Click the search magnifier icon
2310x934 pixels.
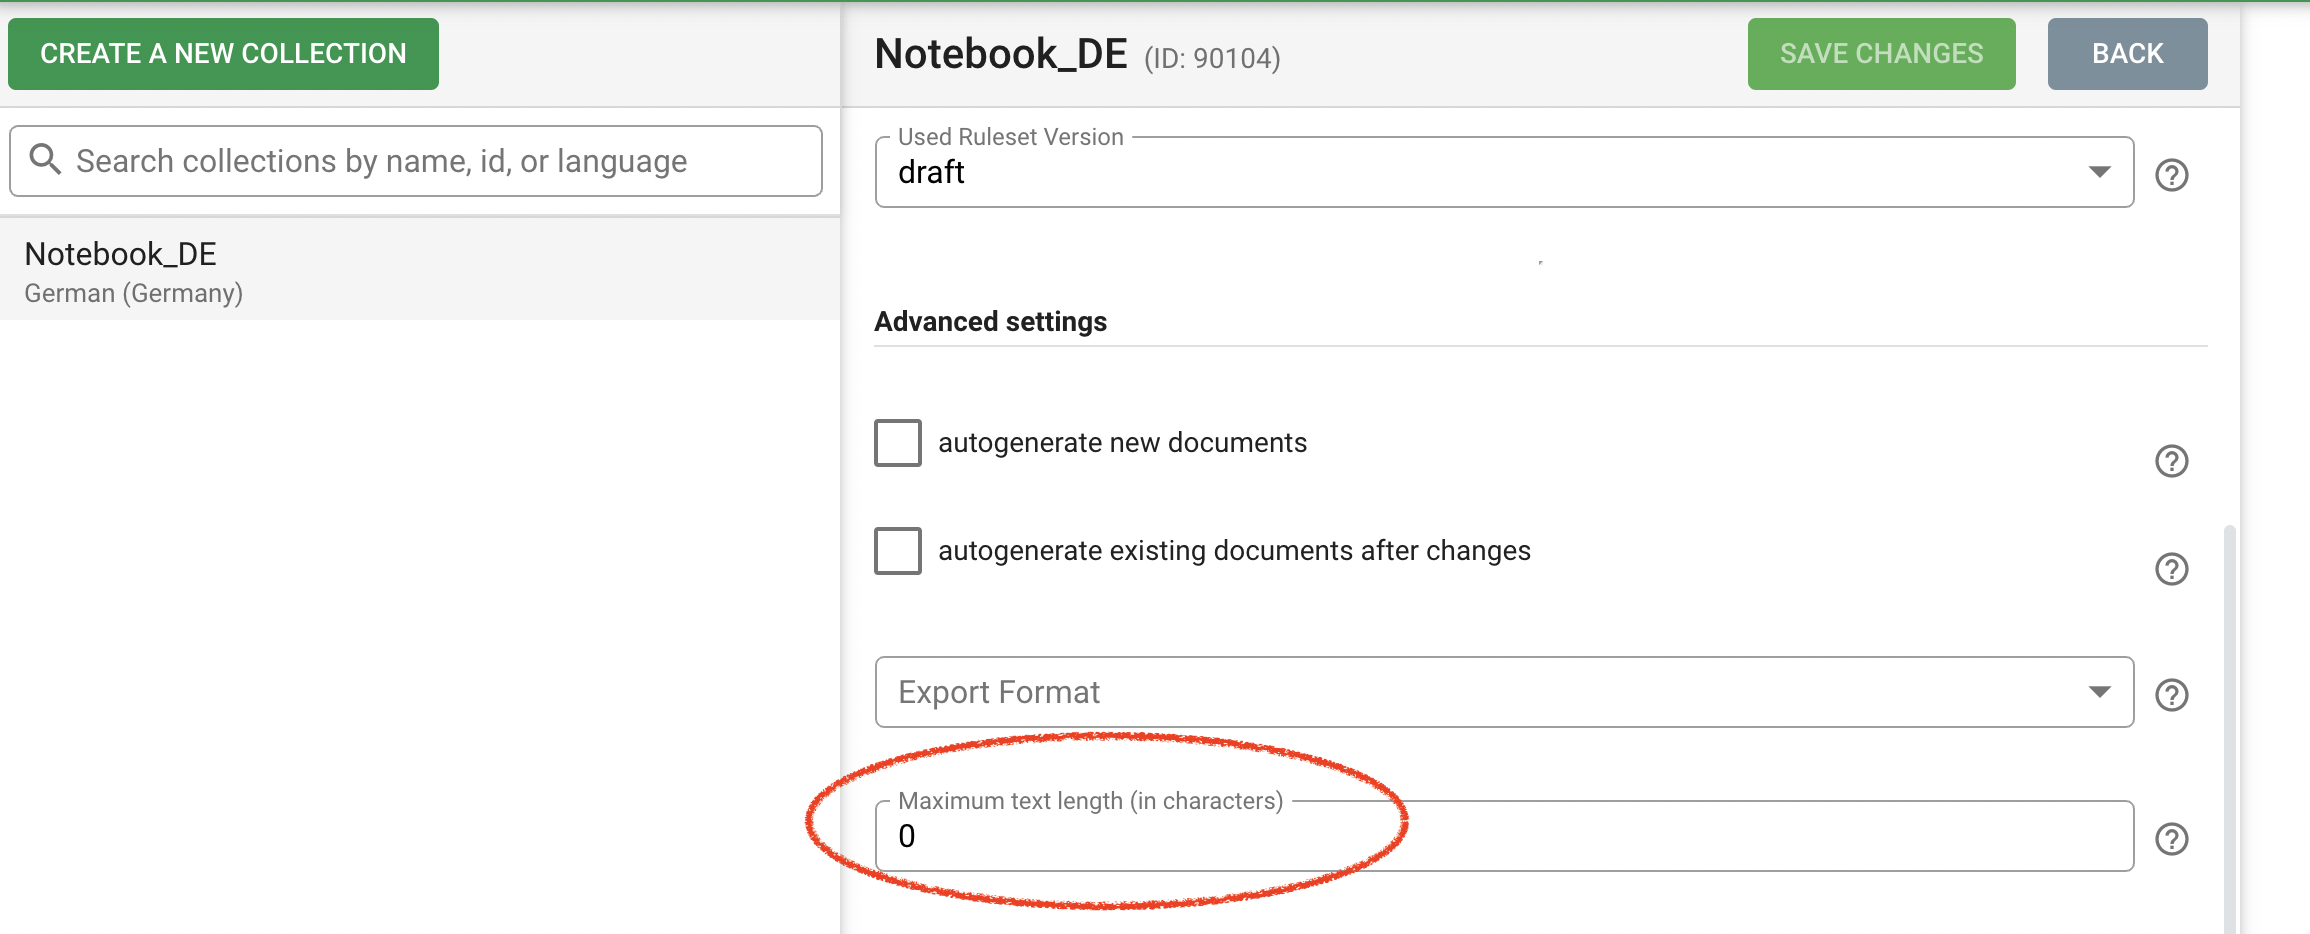click(46, 160)
